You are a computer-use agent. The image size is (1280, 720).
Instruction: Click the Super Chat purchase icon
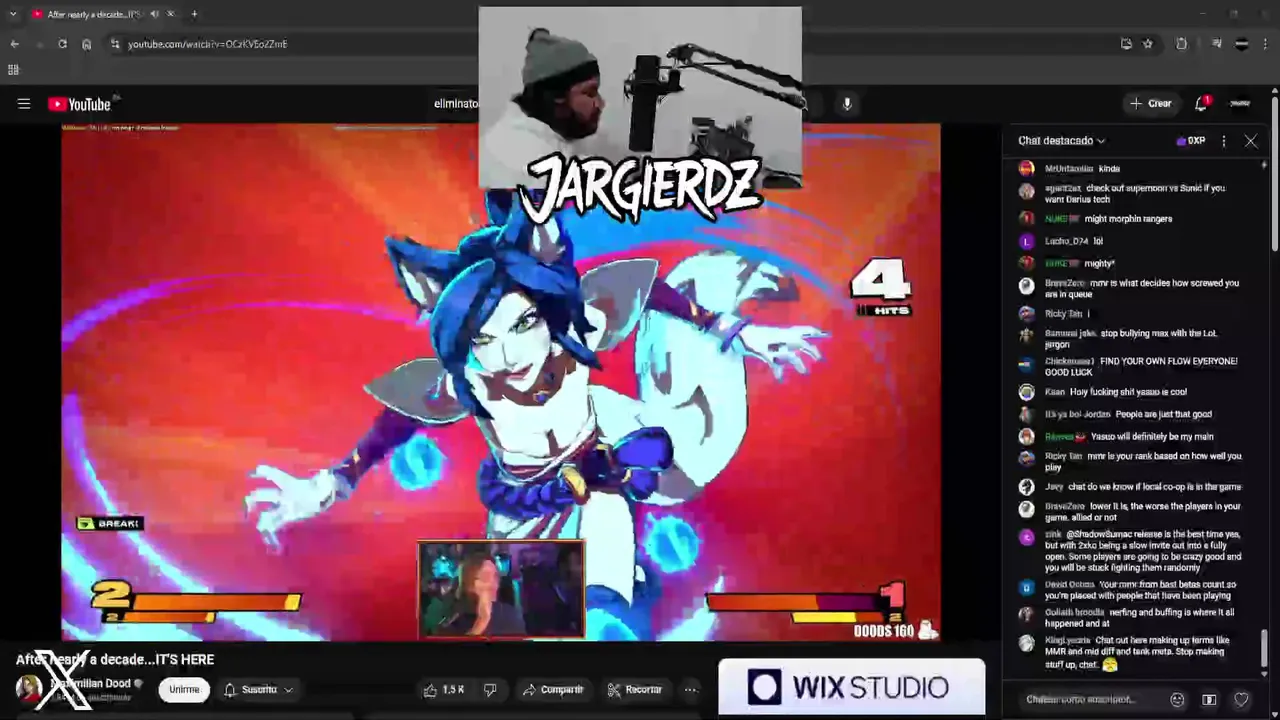[x=1209, y=700]
